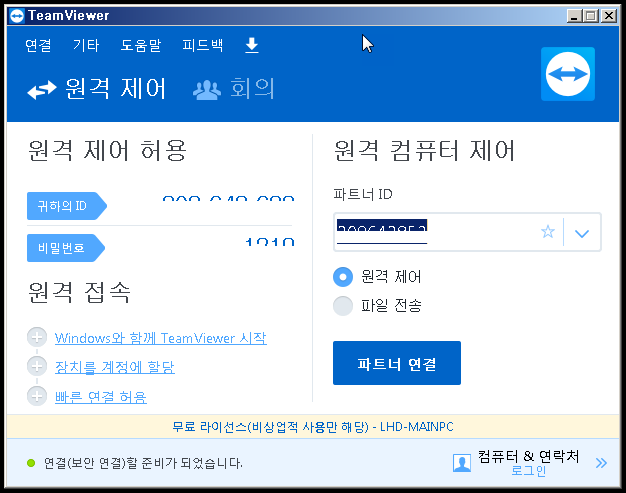Open the 장치를 계정에 할당 link
Image resolution: width=626 pixels, height=493 pixels.
click(x=115, y=367)
